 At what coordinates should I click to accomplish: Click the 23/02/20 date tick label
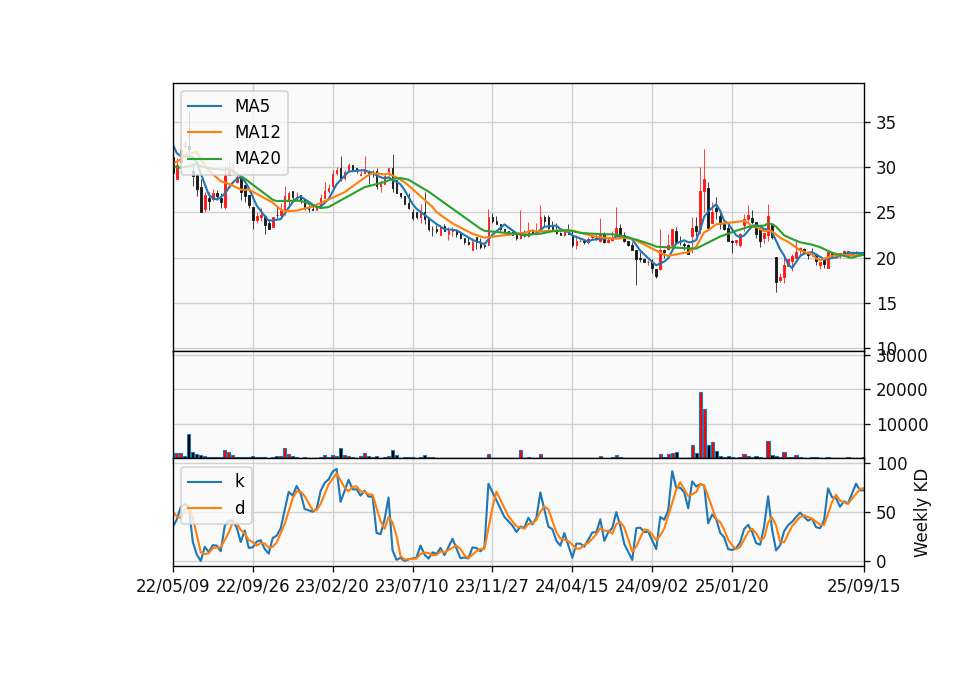pyautogui.click(x=332, y=586)
